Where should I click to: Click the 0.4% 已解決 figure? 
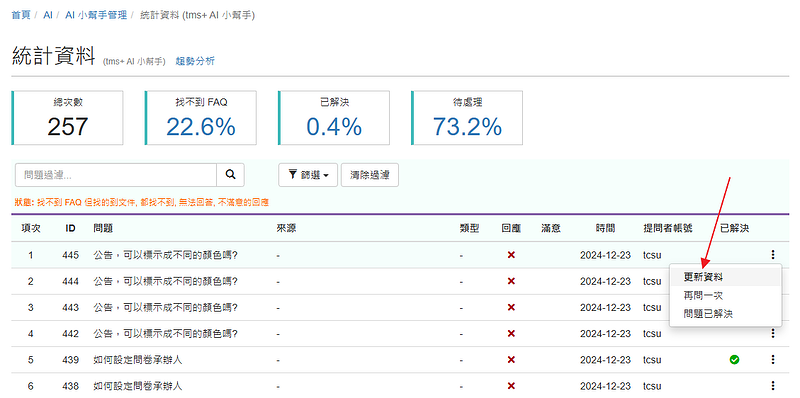(x=334, y=126)
